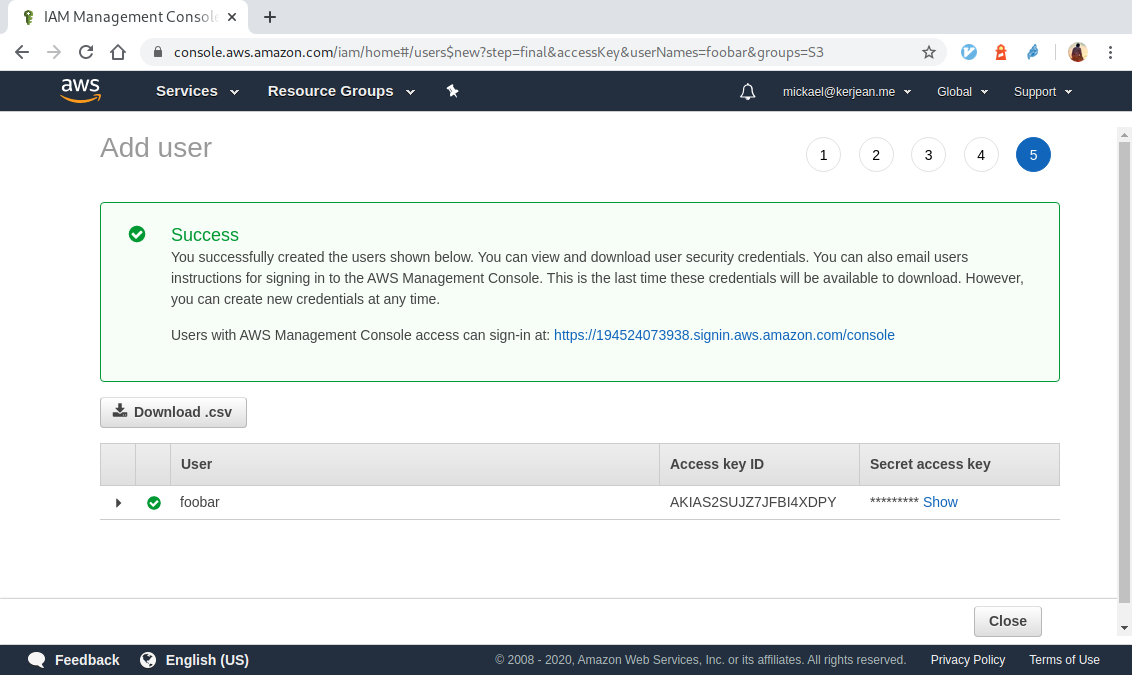Open the Global region dropdown
This screenshot has height=675, width=1132.
point(962,92)
